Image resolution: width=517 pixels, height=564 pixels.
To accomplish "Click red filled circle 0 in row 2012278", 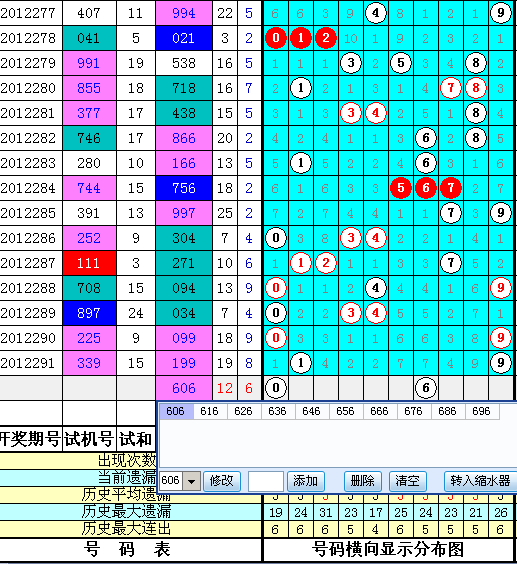I will pyautogui.click(x=276, y=38).
